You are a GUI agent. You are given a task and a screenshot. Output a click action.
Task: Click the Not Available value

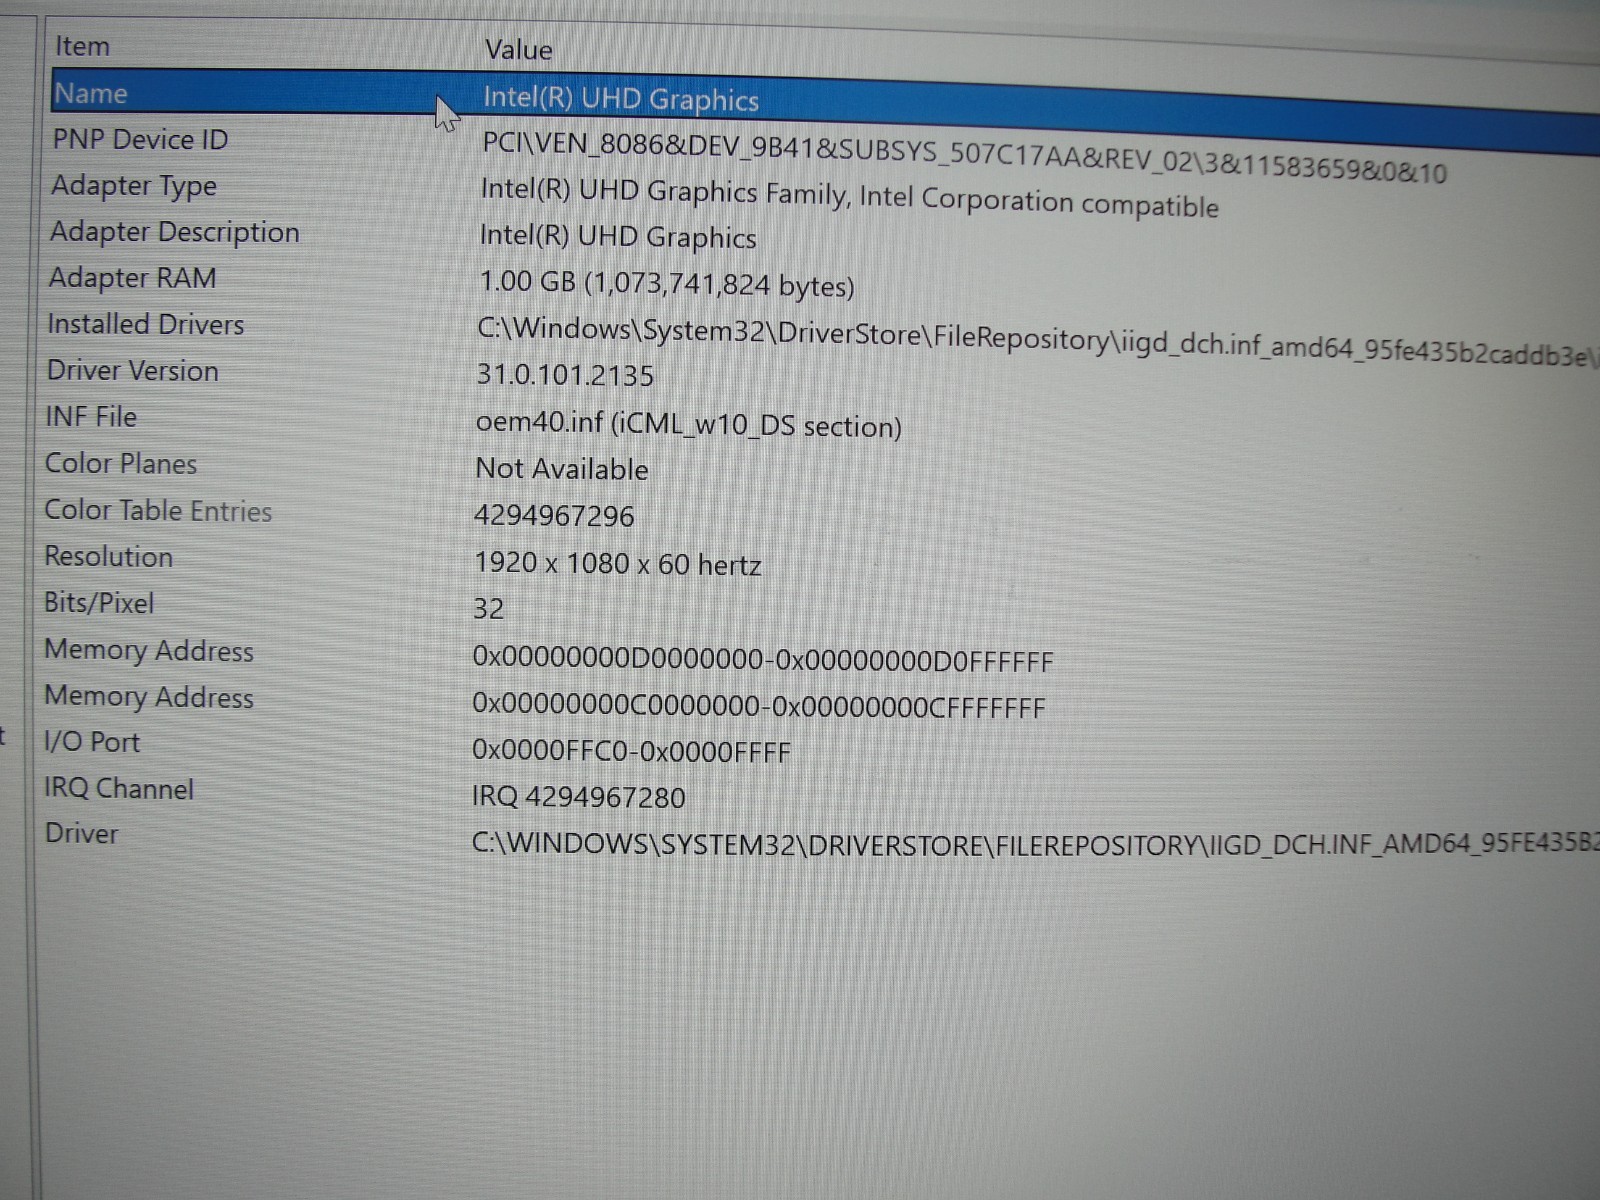coord(562,469)
